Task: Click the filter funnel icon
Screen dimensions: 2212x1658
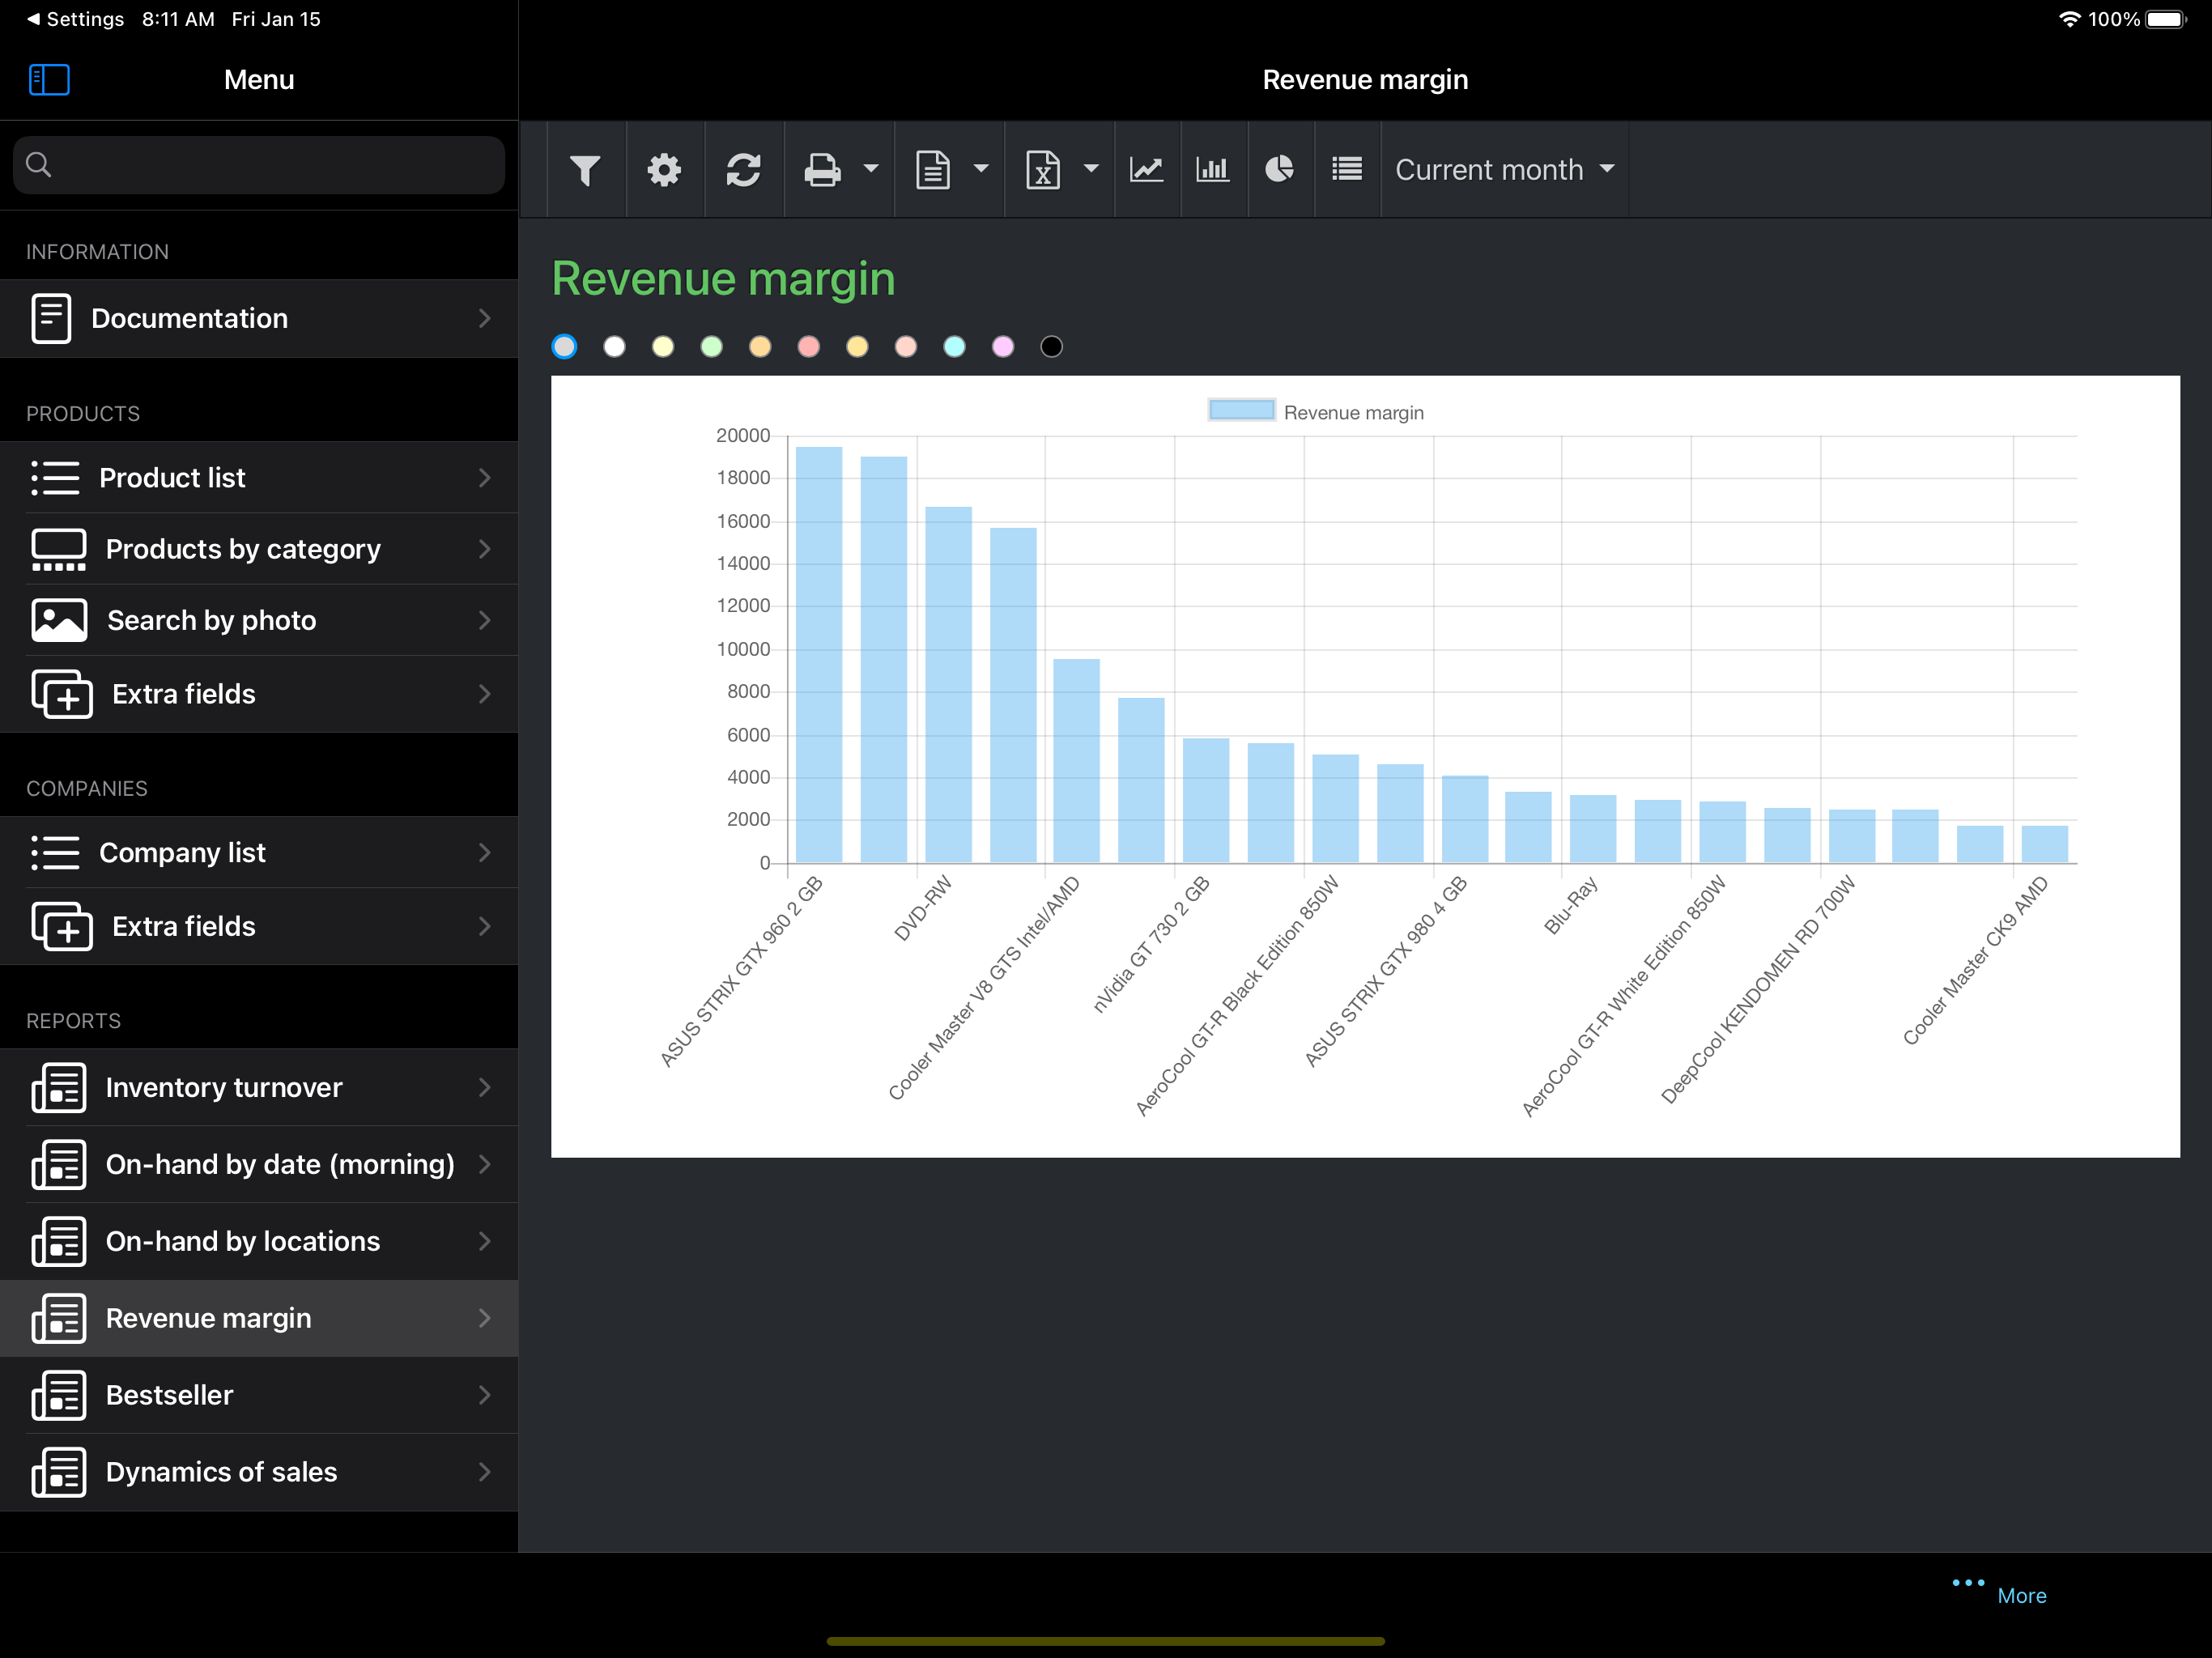Action: pos(585,170)
